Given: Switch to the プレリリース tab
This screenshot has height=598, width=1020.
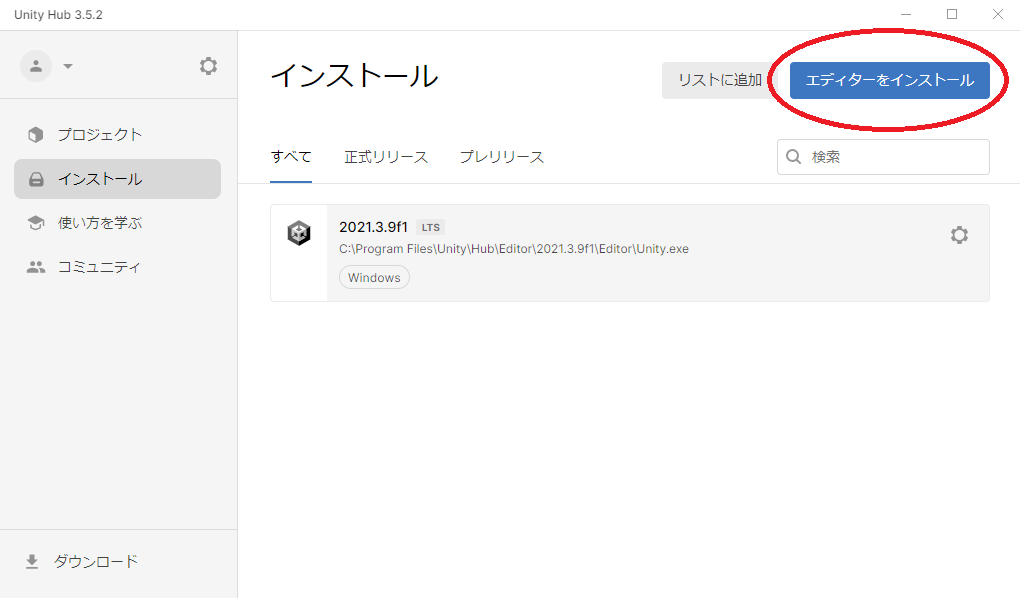Looking at the screenshot, I should (x=502, y=157).
